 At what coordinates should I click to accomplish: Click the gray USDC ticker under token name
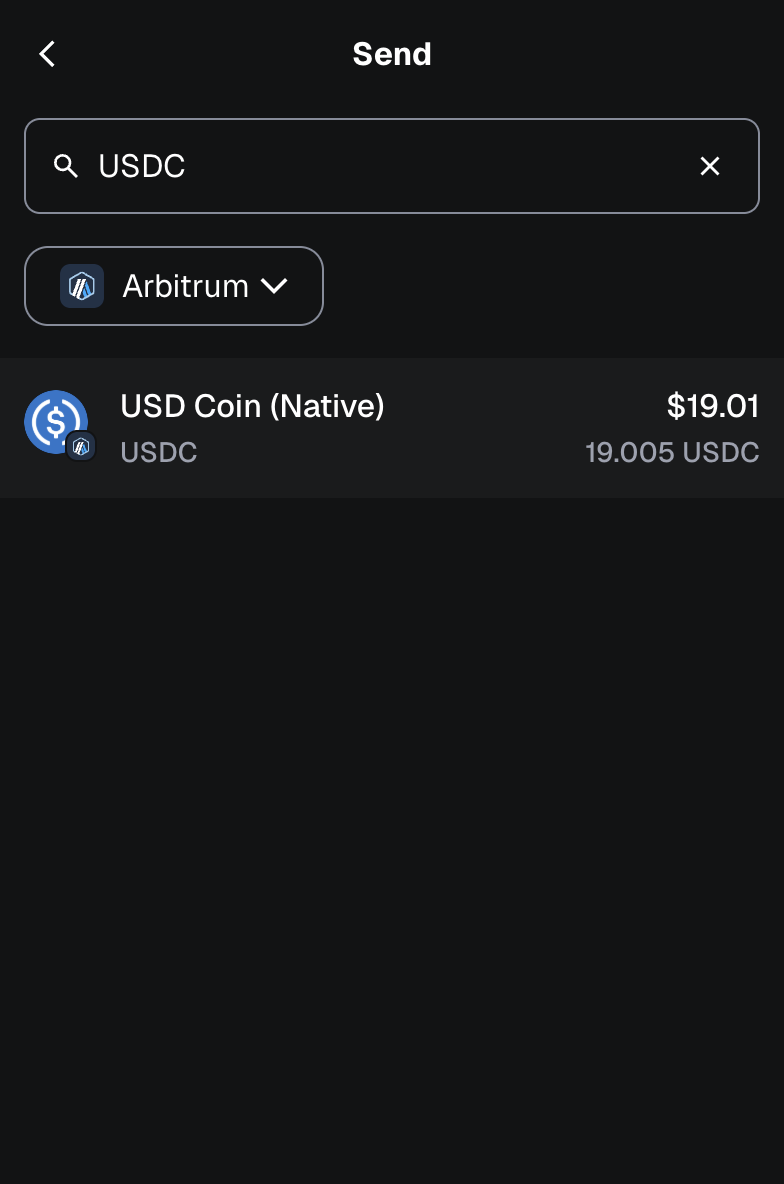tap(158, 452)
